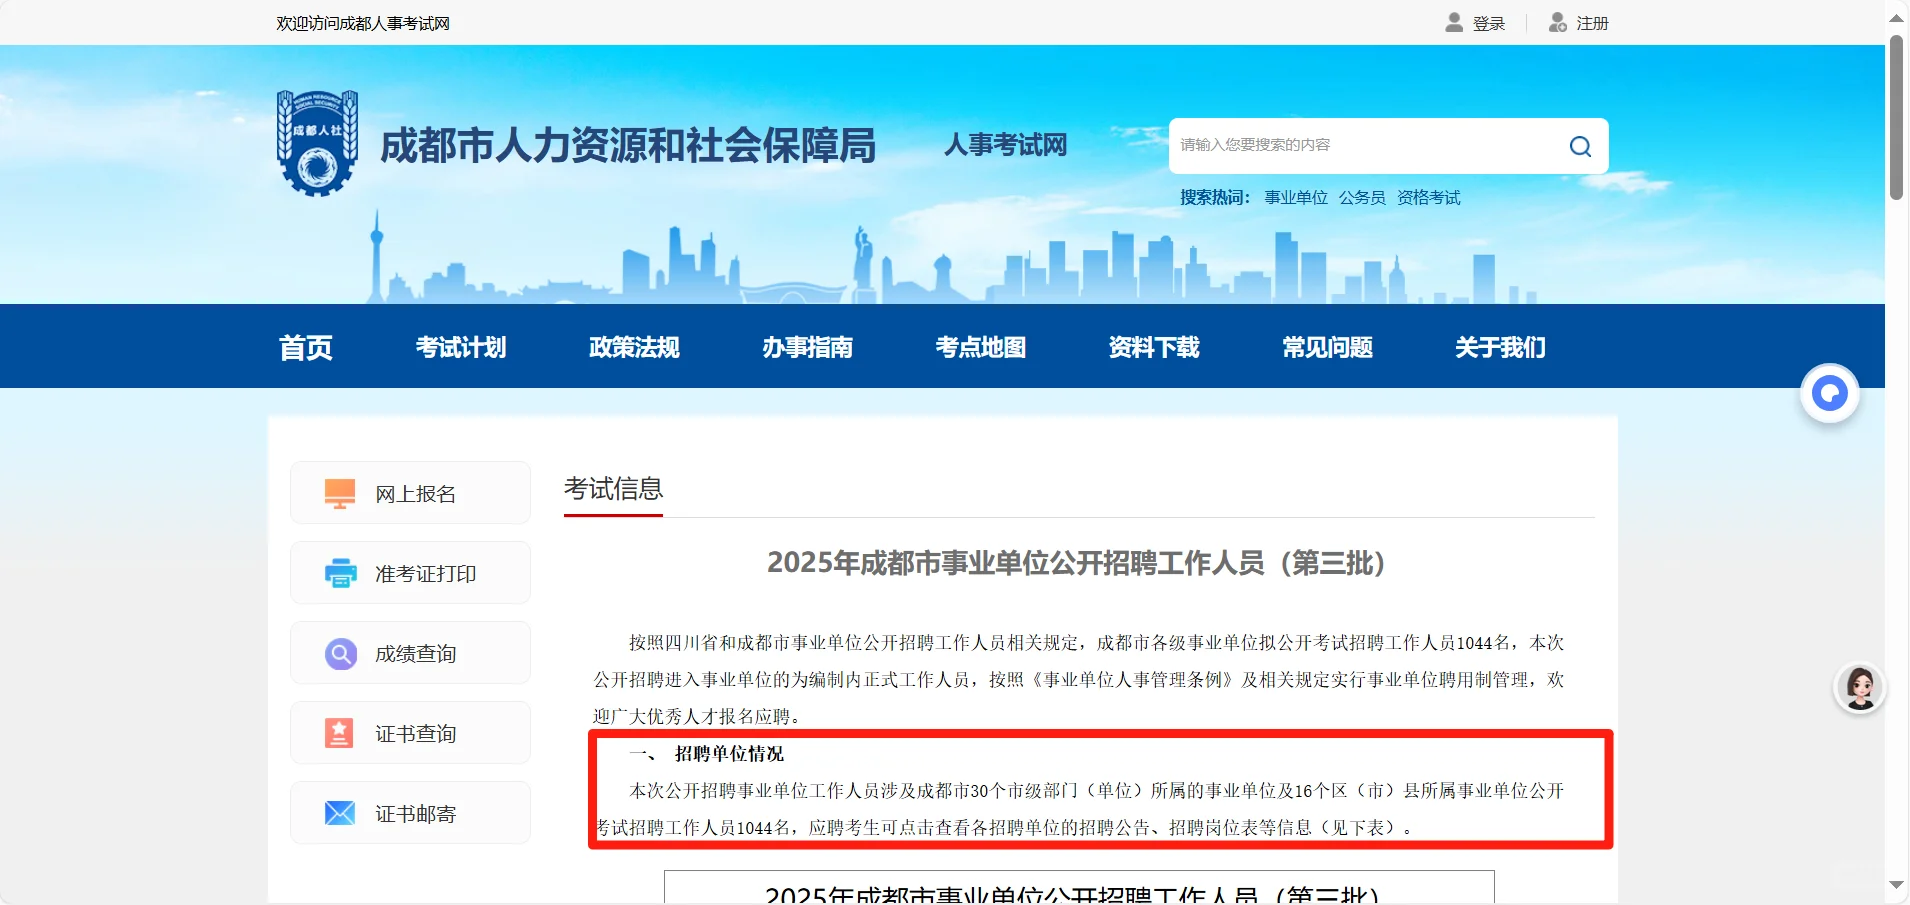The width and height of the screenshot is (1910, 905).
Task: Open the 2025年成都市事业单位公开招聘 article title
Action: (x=1075, y=563)
